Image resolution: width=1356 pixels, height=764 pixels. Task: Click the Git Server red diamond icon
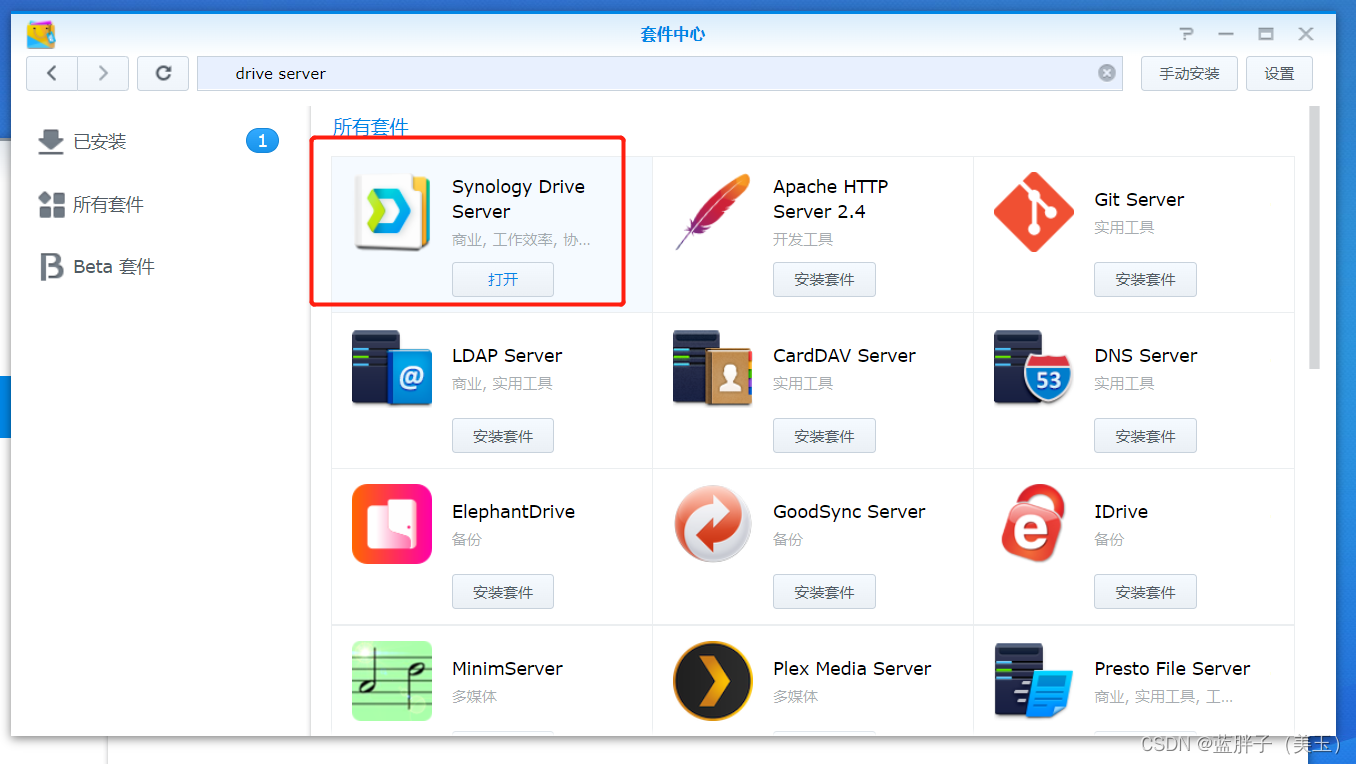click(1034, 212)
